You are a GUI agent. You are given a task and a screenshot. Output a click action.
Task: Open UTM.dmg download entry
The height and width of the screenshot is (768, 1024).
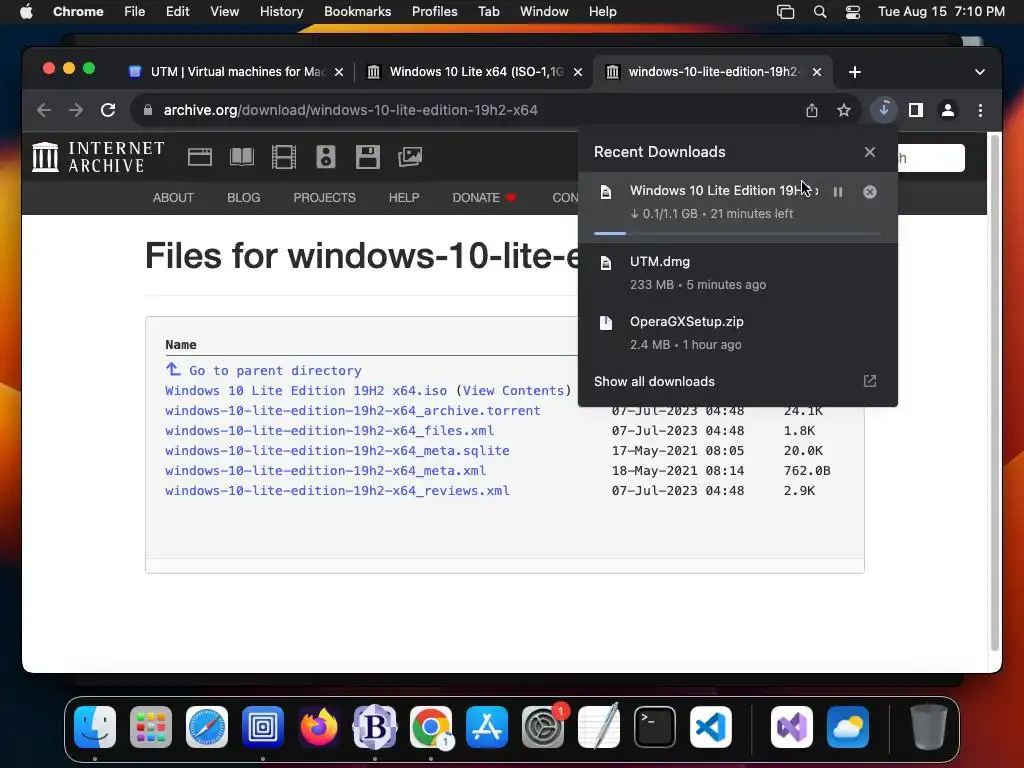[738, 273]
